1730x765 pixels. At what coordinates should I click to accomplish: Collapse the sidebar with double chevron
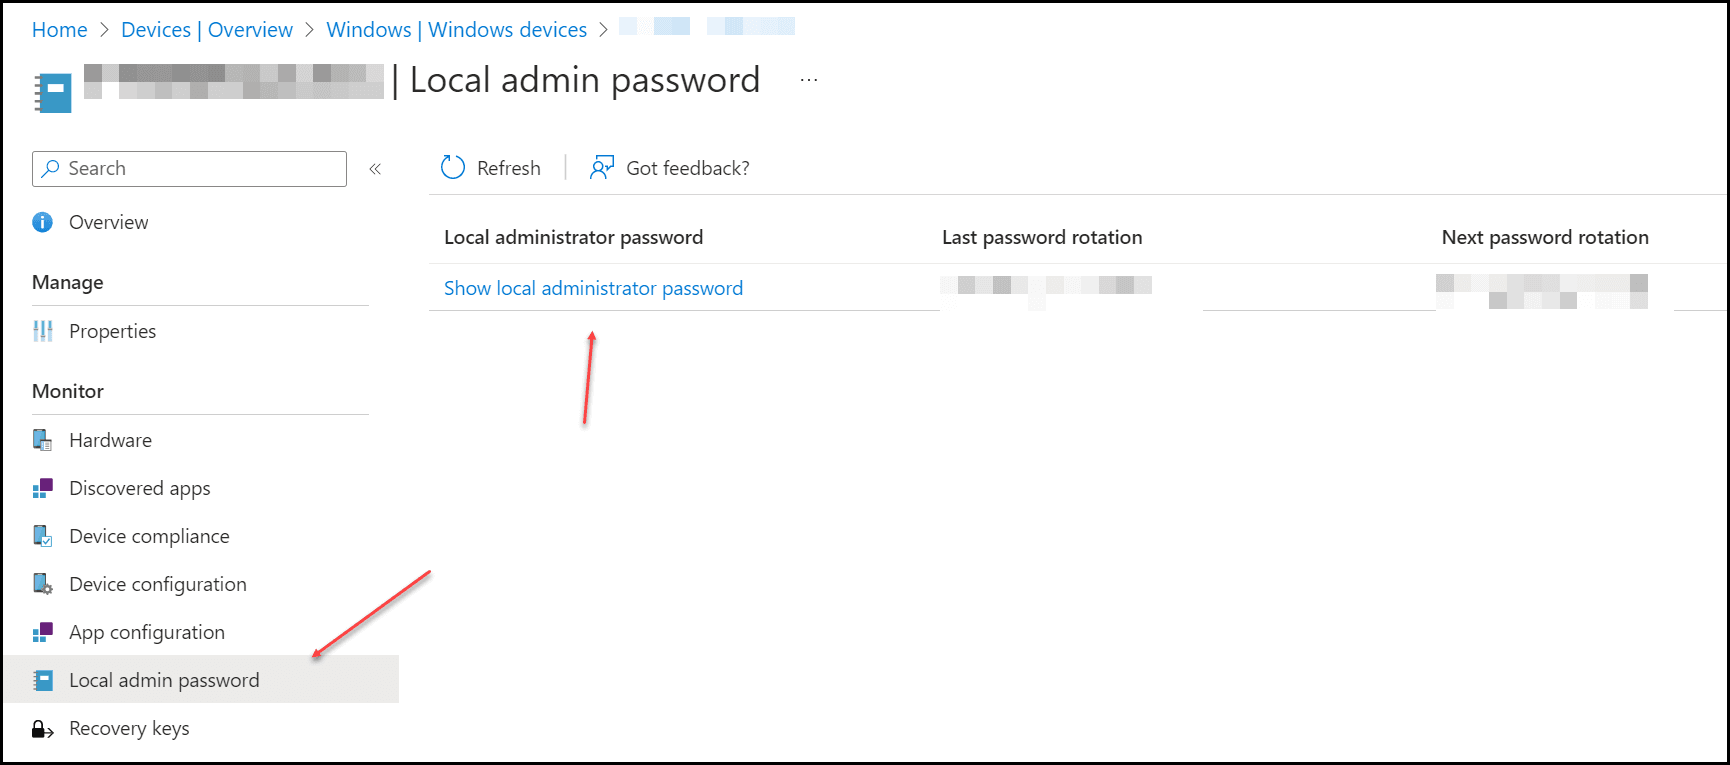click(375, 169)
